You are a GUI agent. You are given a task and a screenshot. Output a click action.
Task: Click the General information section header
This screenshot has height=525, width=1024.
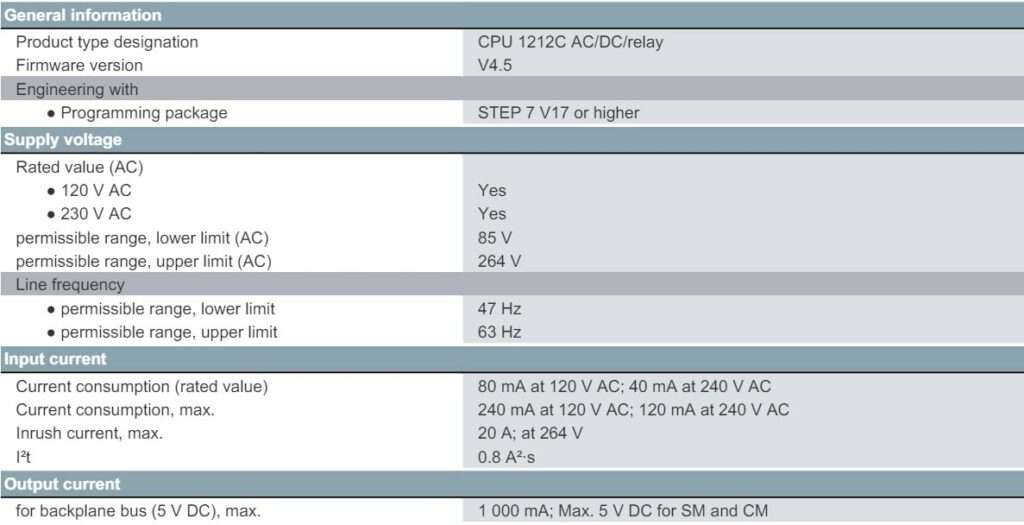[512, 15]
